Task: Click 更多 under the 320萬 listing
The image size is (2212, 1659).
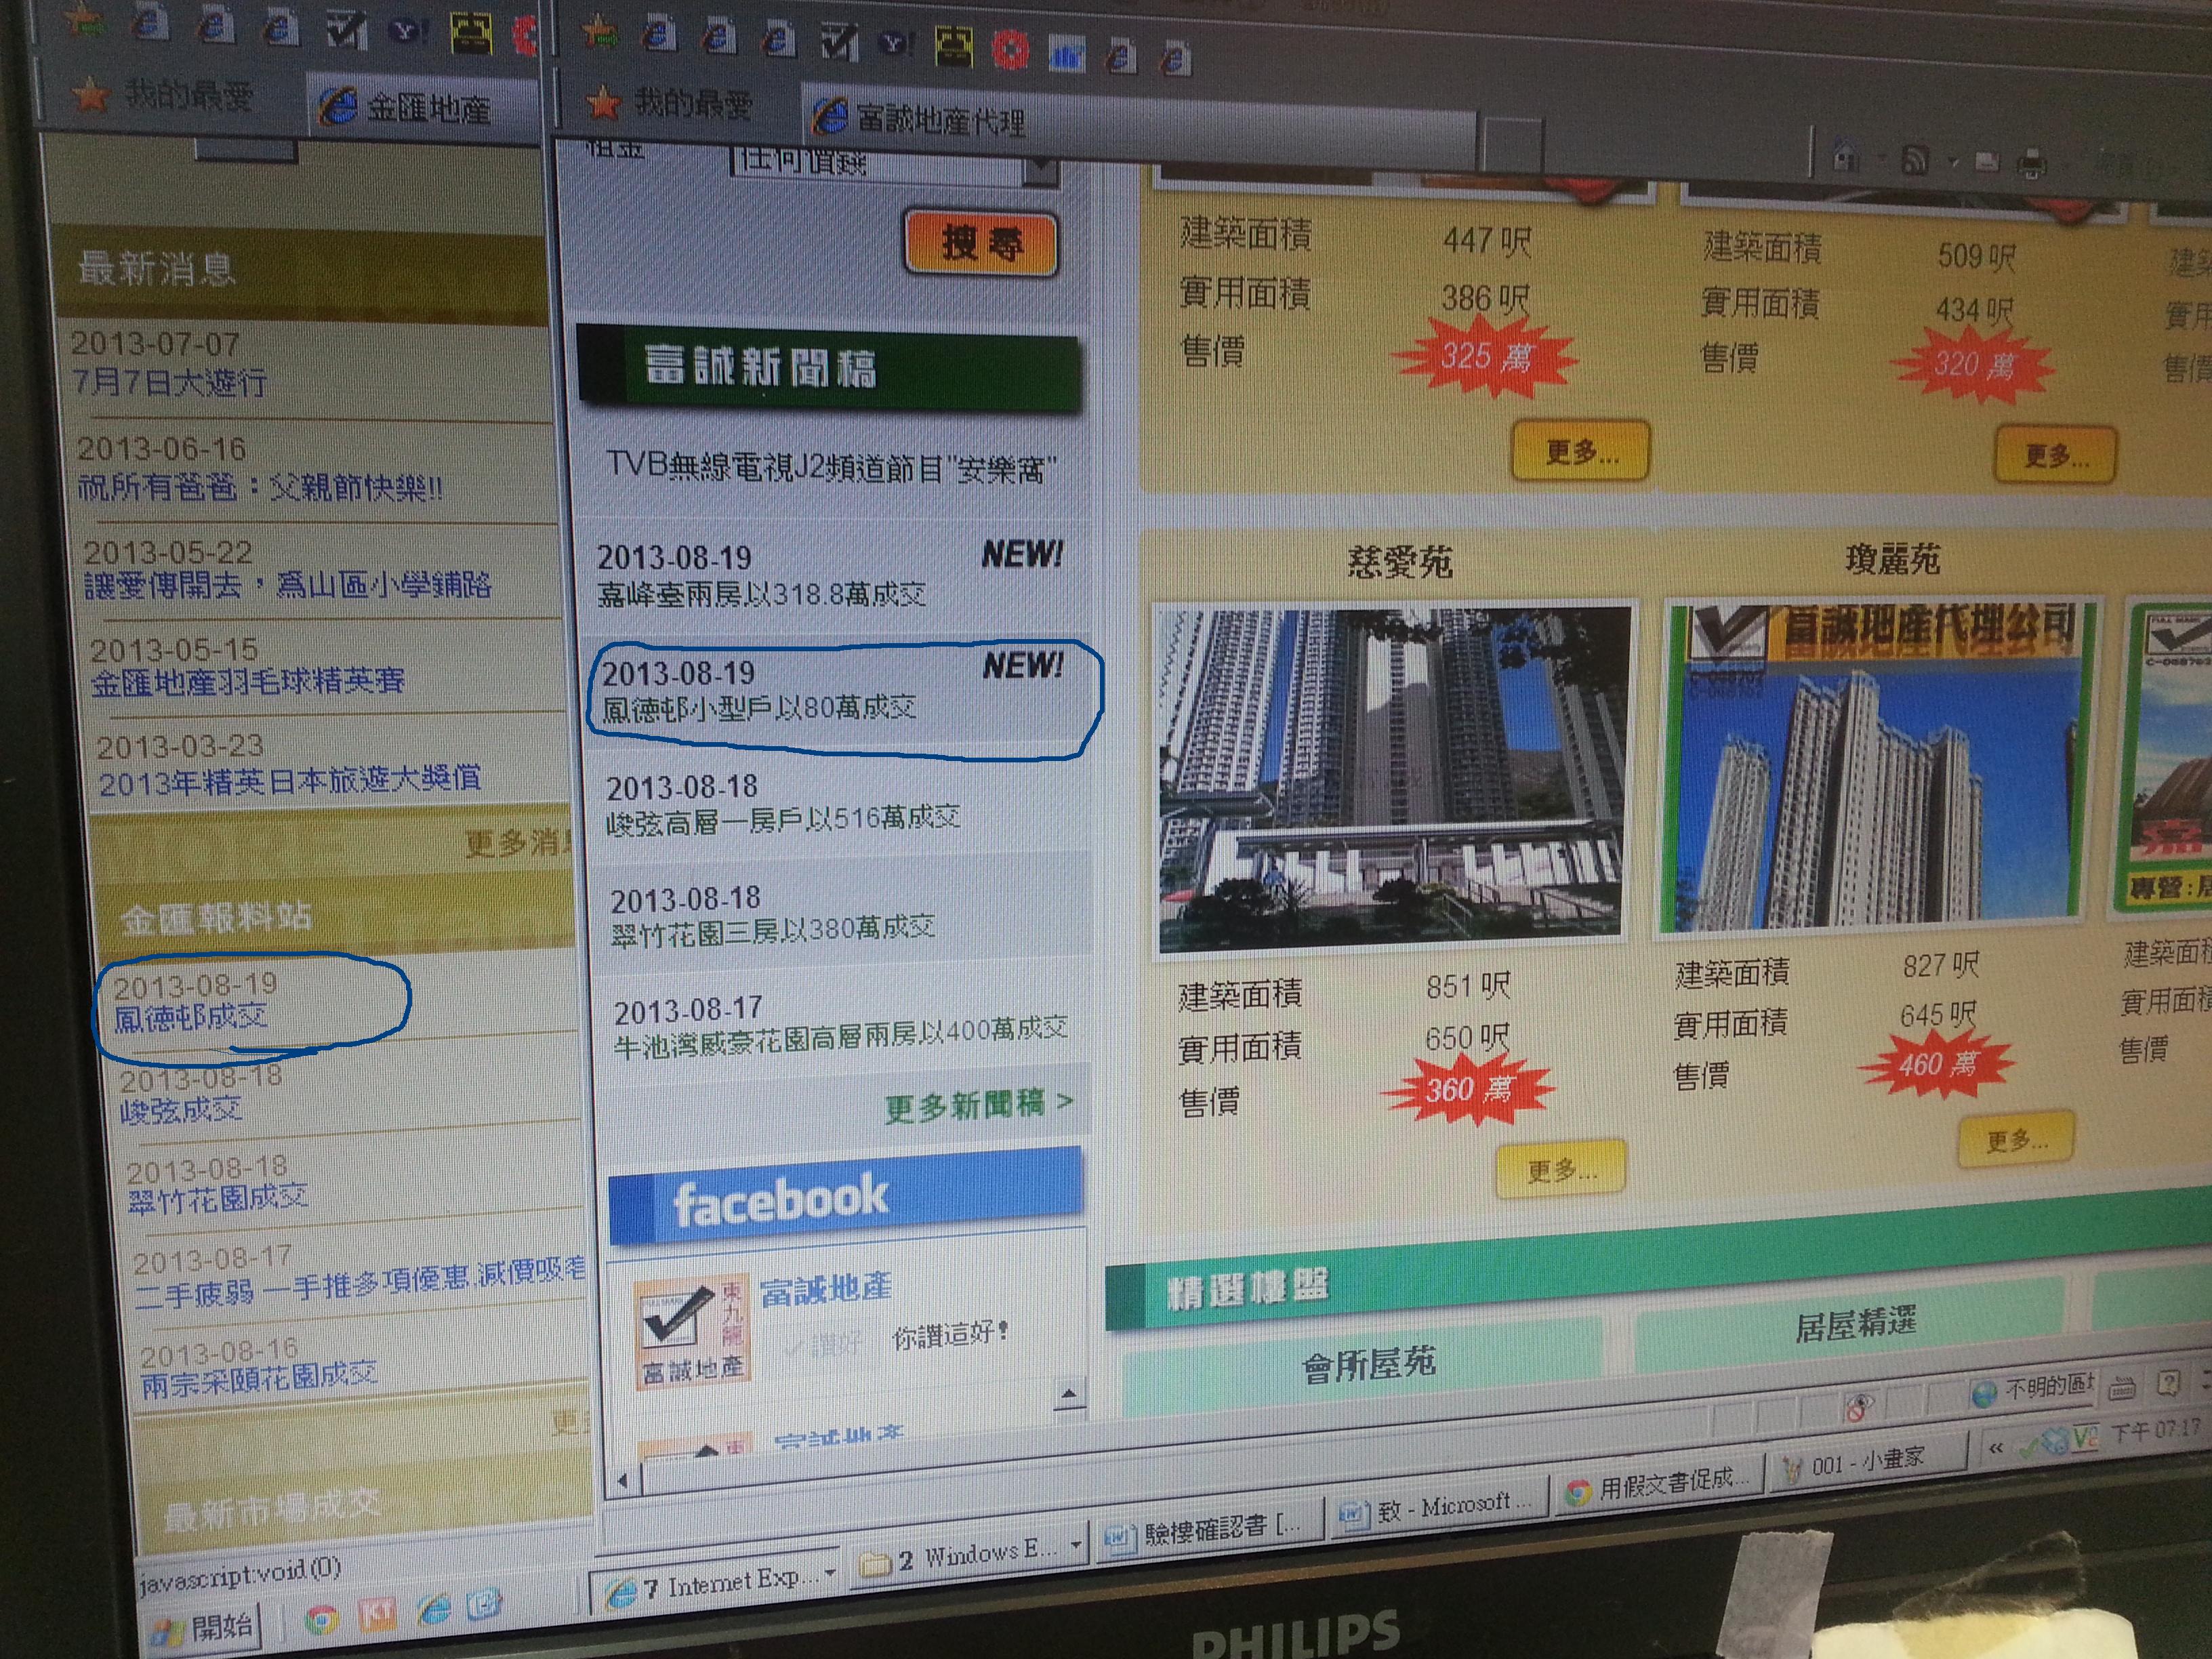Action: coord(2056,456)
